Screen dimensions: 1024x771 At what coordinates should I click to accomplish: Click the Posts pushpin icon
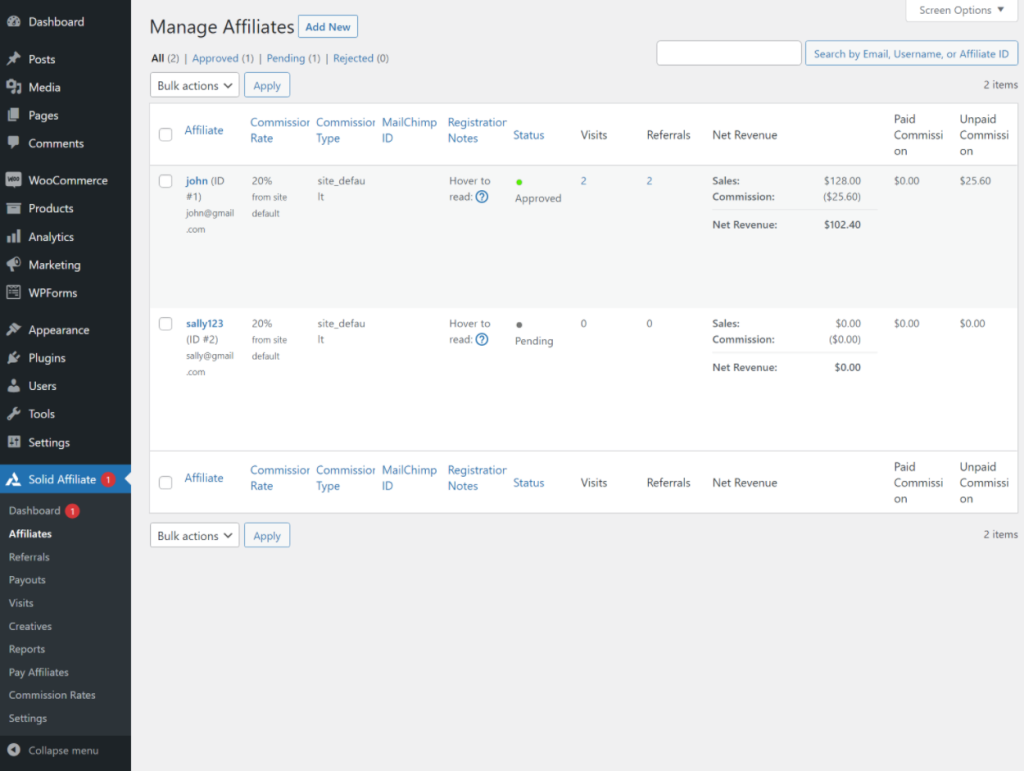point(14,59)
